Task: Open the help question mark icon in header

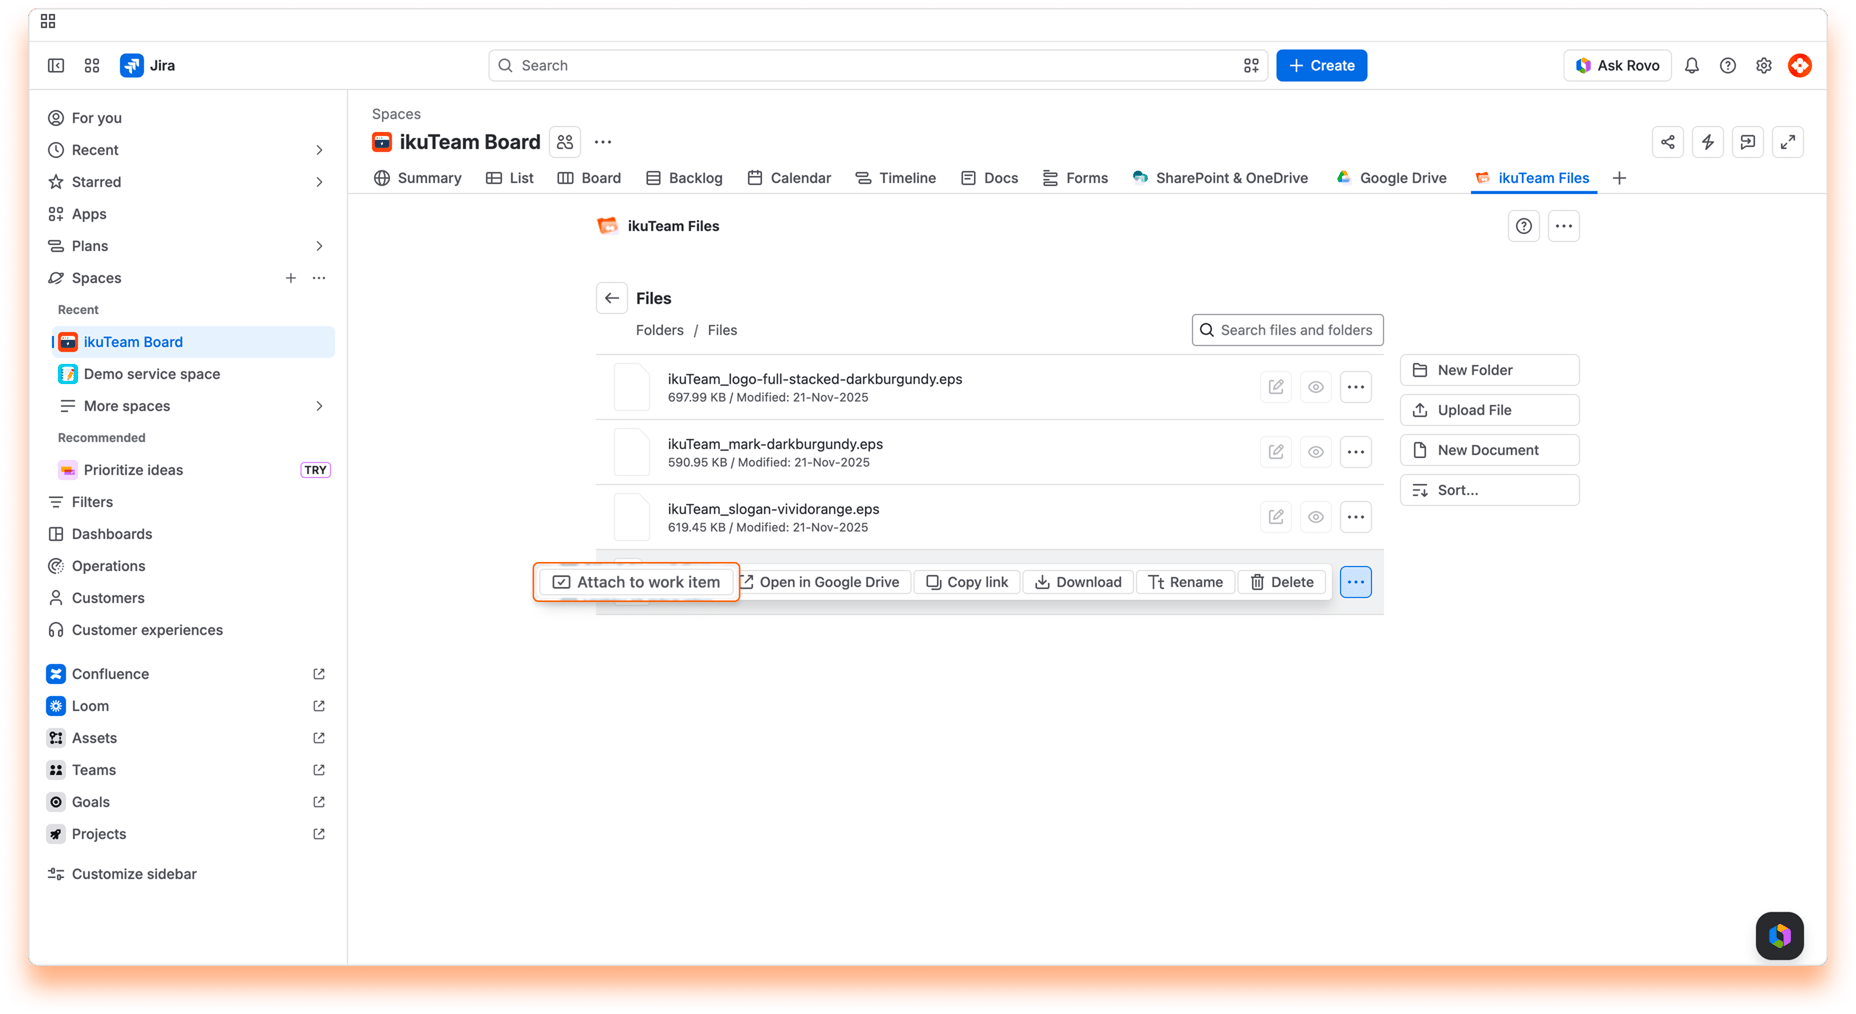Action: [1728, 65]
